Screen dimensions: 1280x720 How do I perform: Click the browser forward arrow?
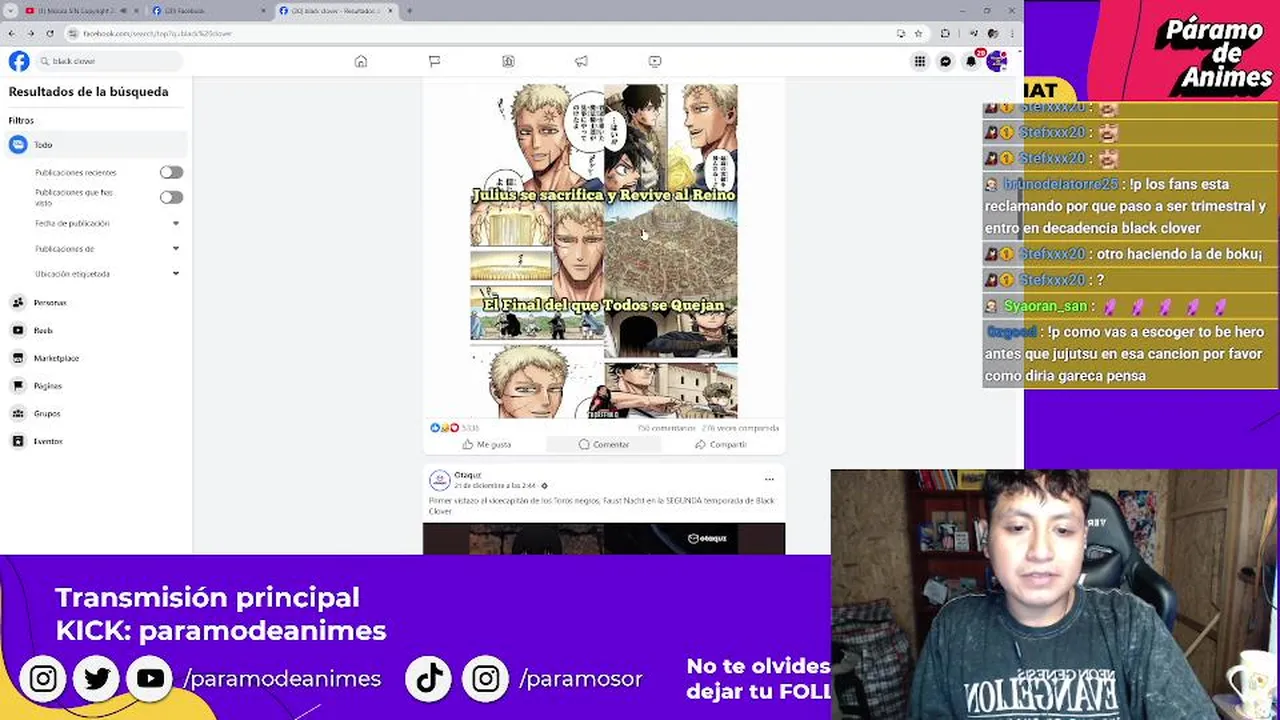coord(30,33)
